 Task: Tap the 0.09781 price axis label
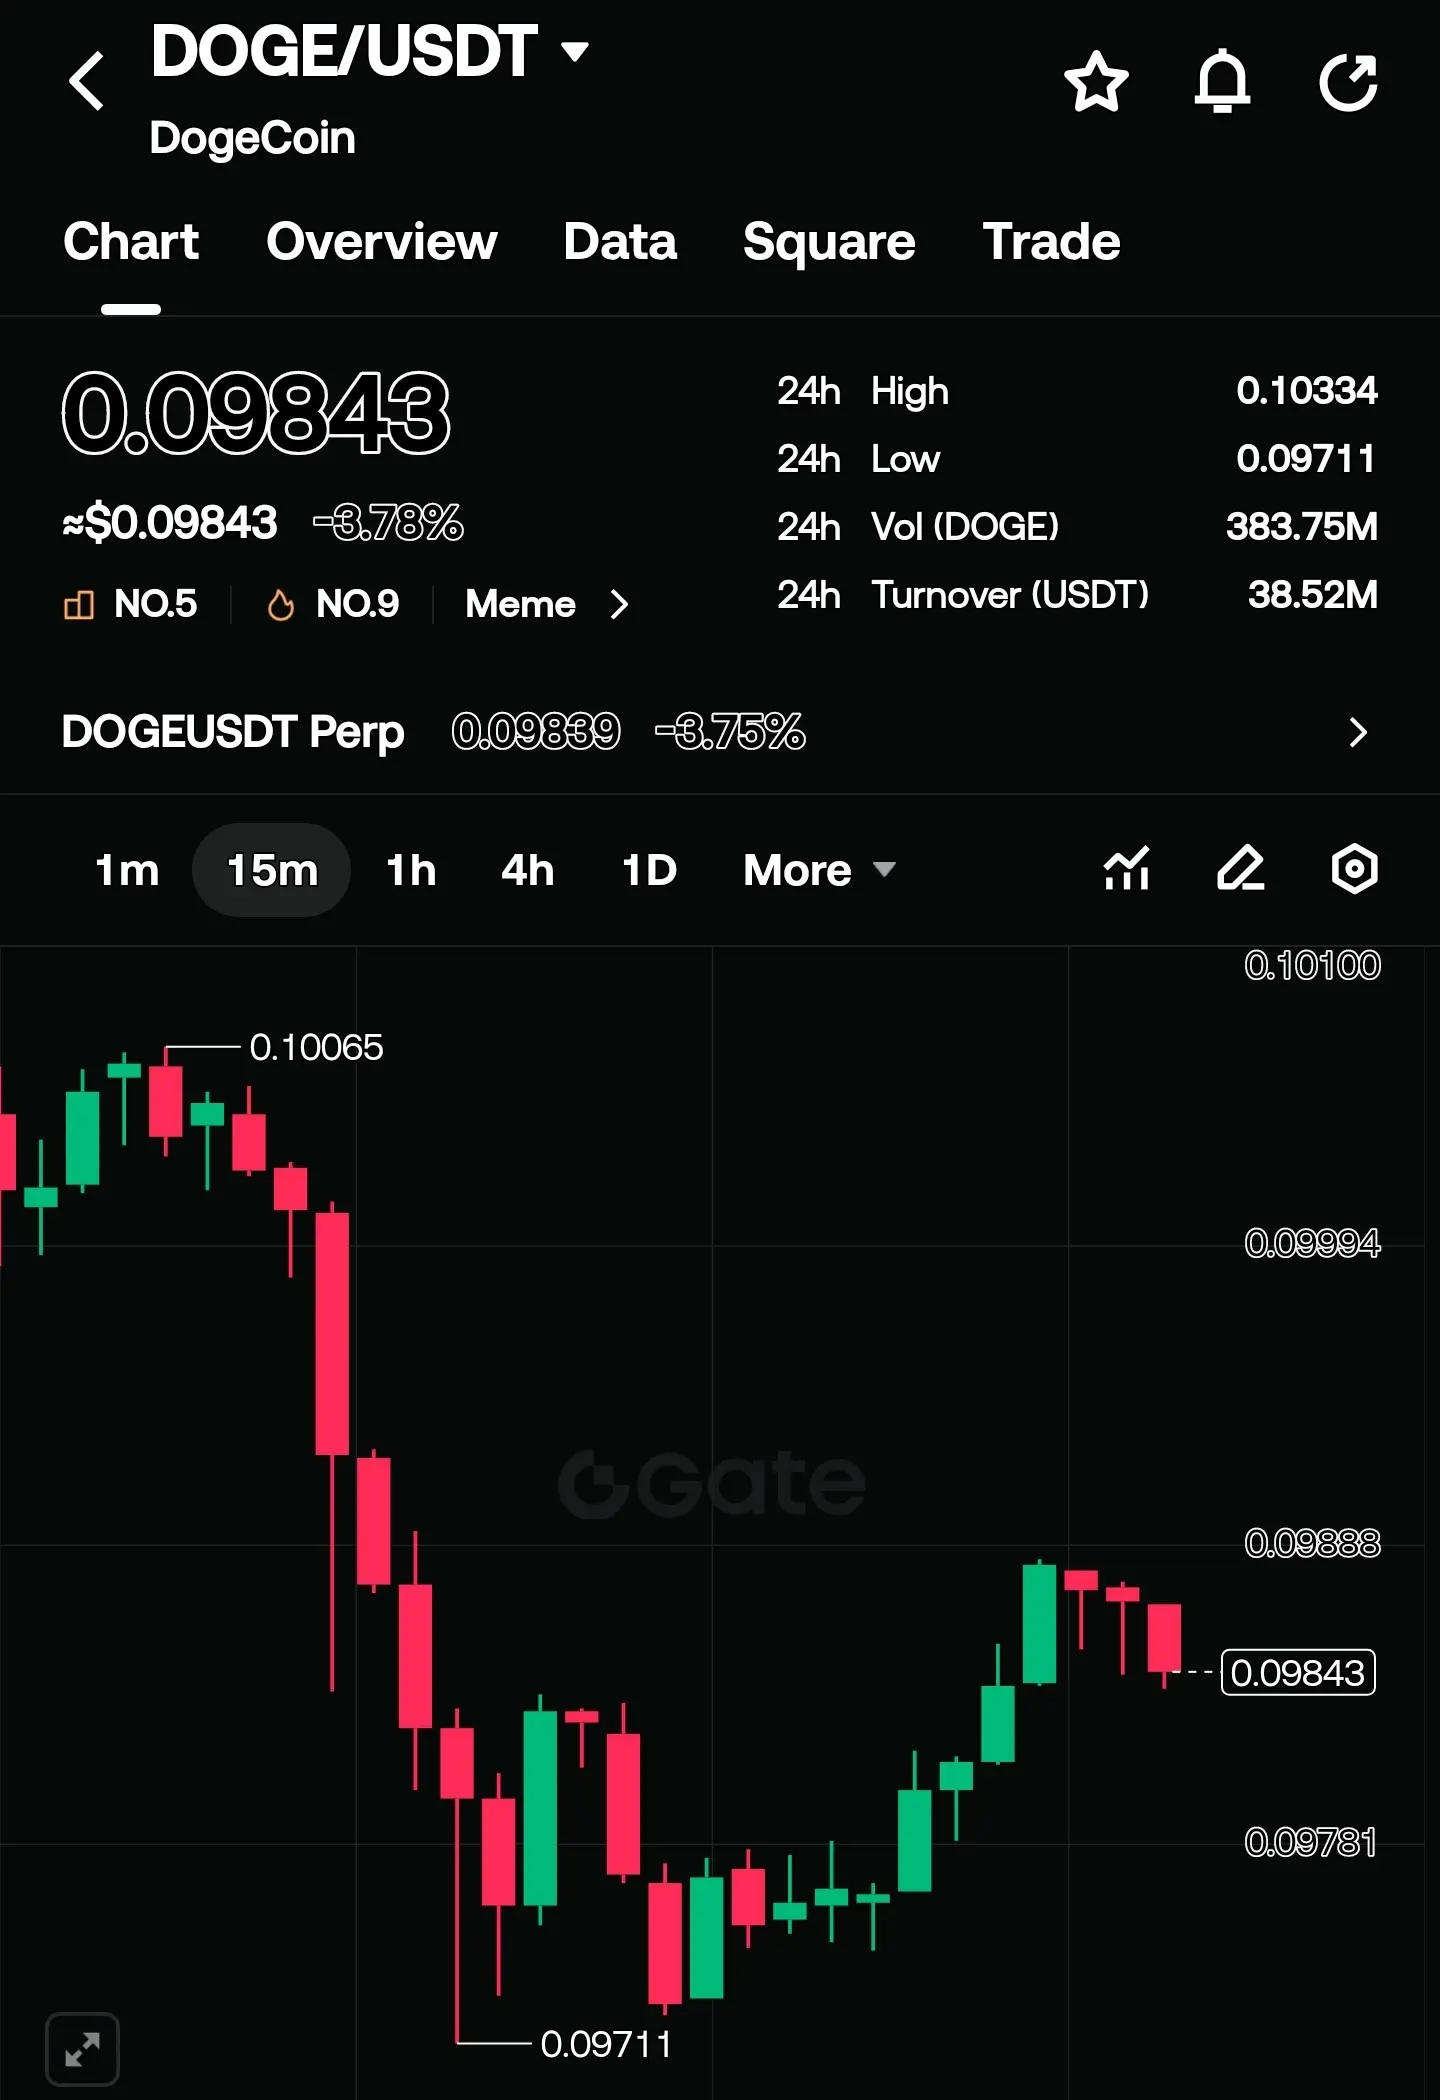1310,1843
